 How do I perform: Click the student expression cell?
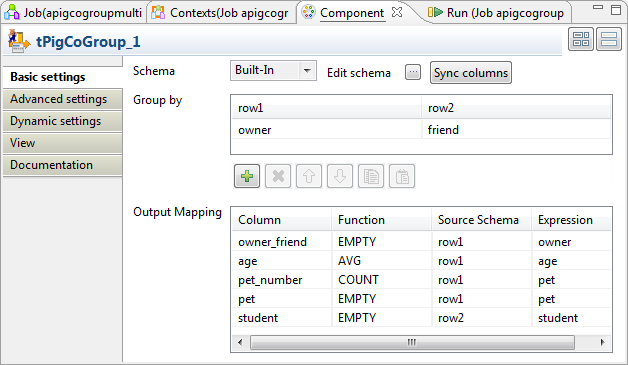pos(572,318)
